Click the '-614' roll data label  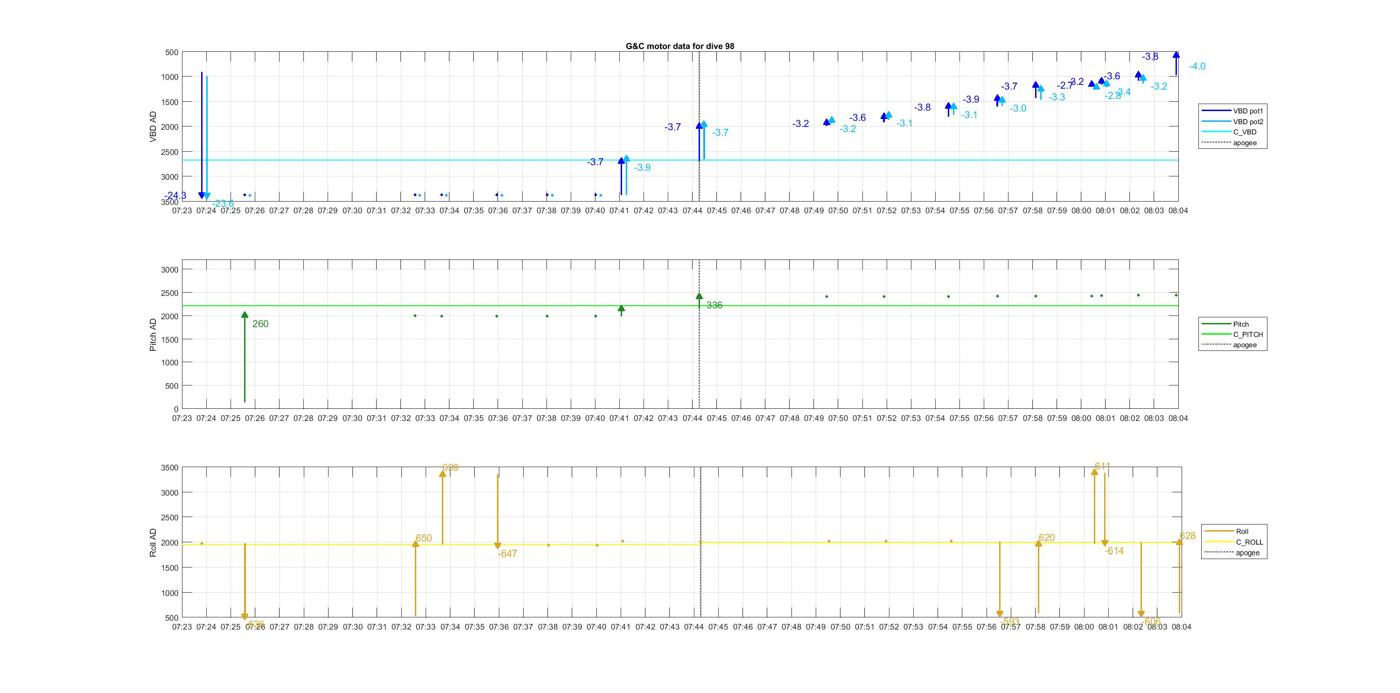(1114, 551)
